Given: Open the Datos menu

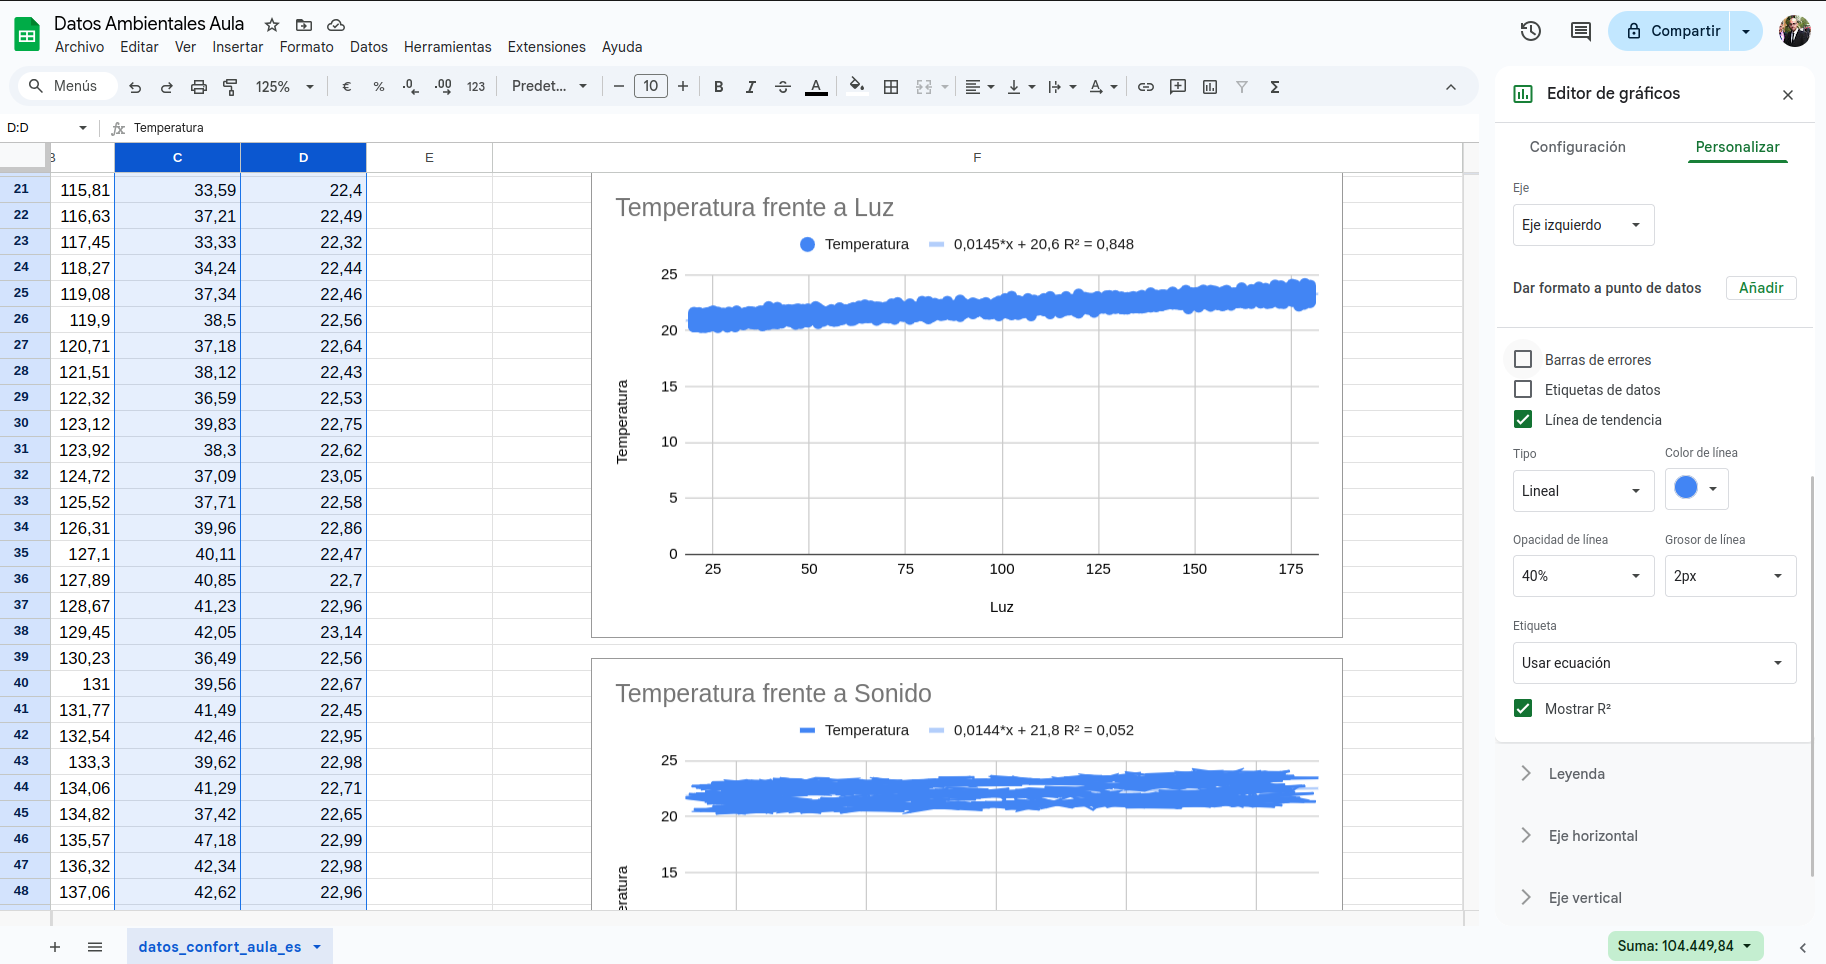Looking at the screenshot, I should click(368, 47).
